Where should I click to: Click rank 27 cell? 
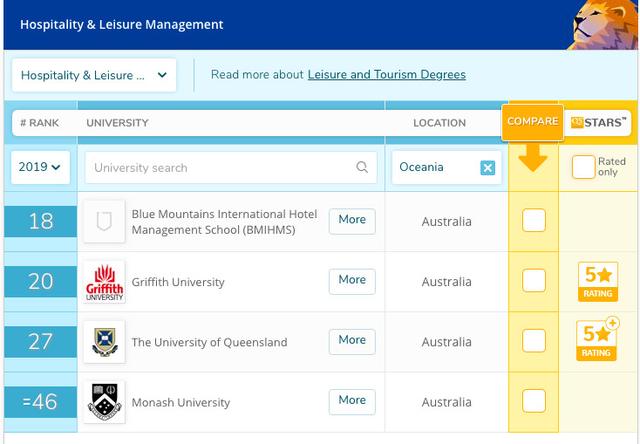click(x=41, y=342)
